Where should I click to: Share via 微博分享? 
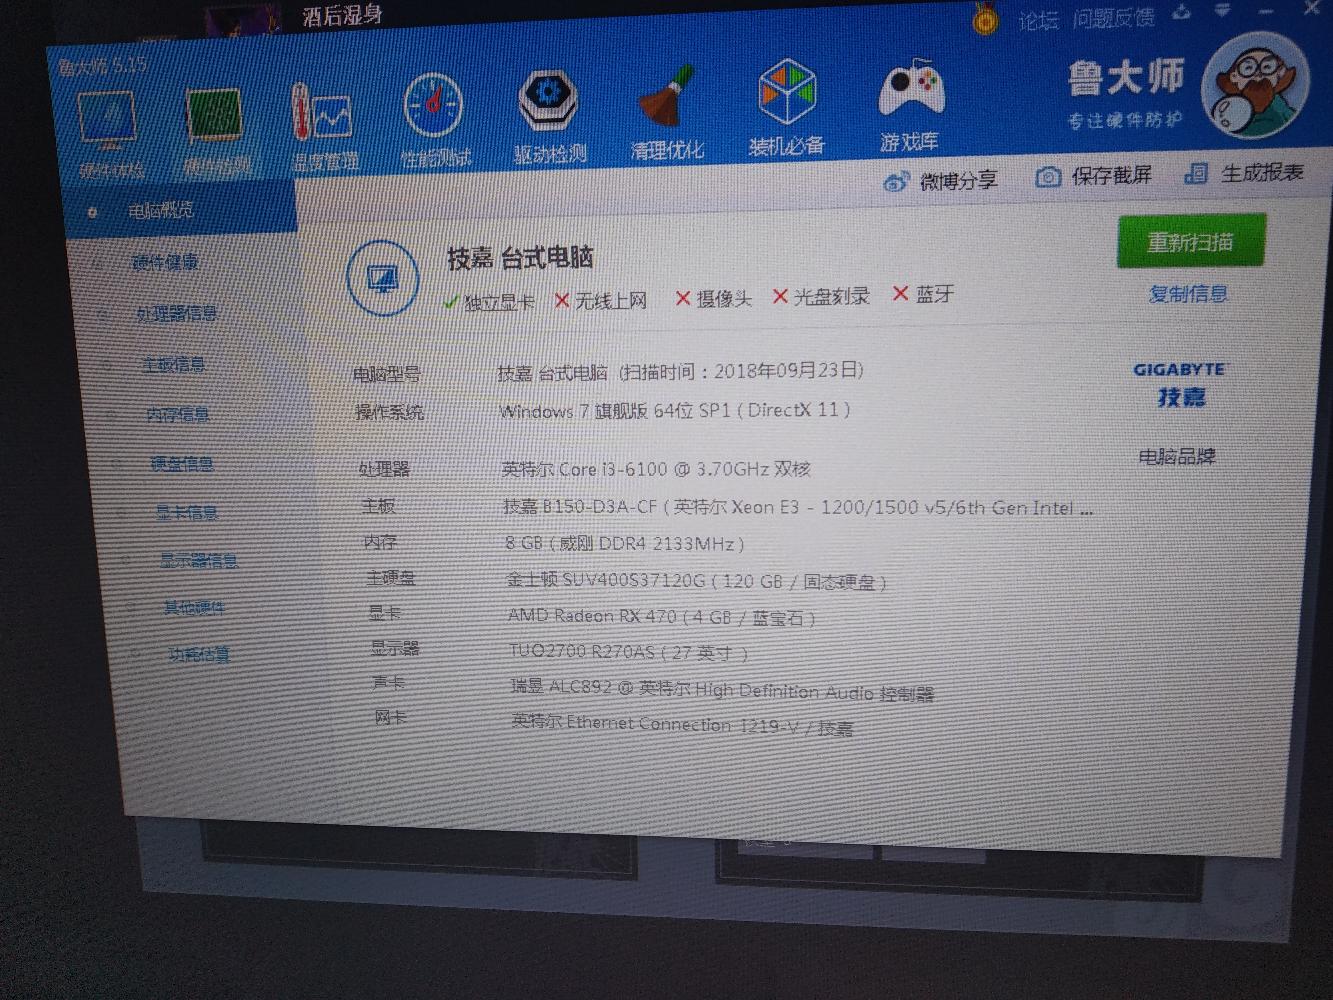pyautogui.click(x=940, y=181)
